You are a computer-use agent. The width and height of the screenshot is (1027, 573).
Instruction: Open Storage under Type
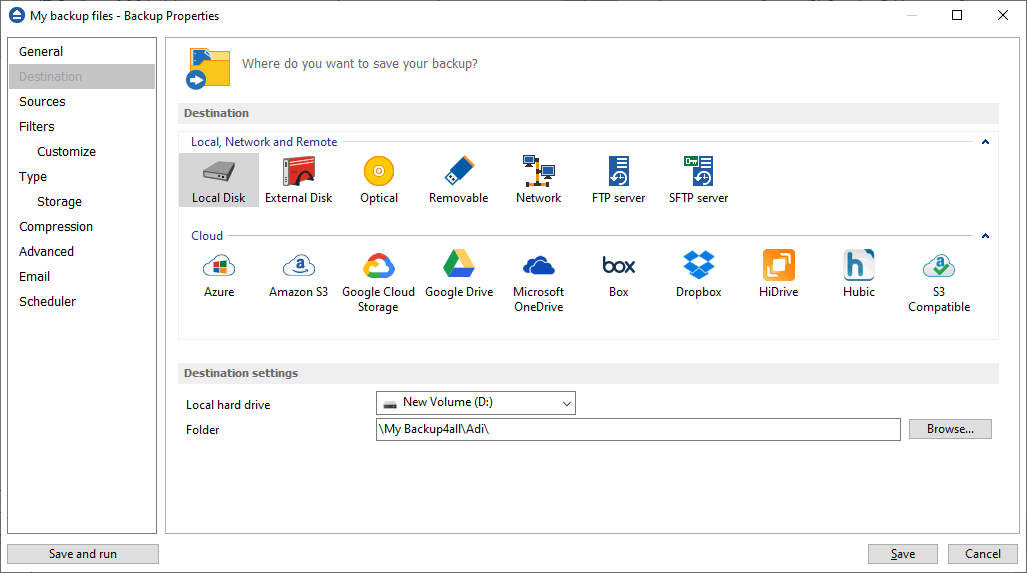pyautogui.click(x=82, y=201)
